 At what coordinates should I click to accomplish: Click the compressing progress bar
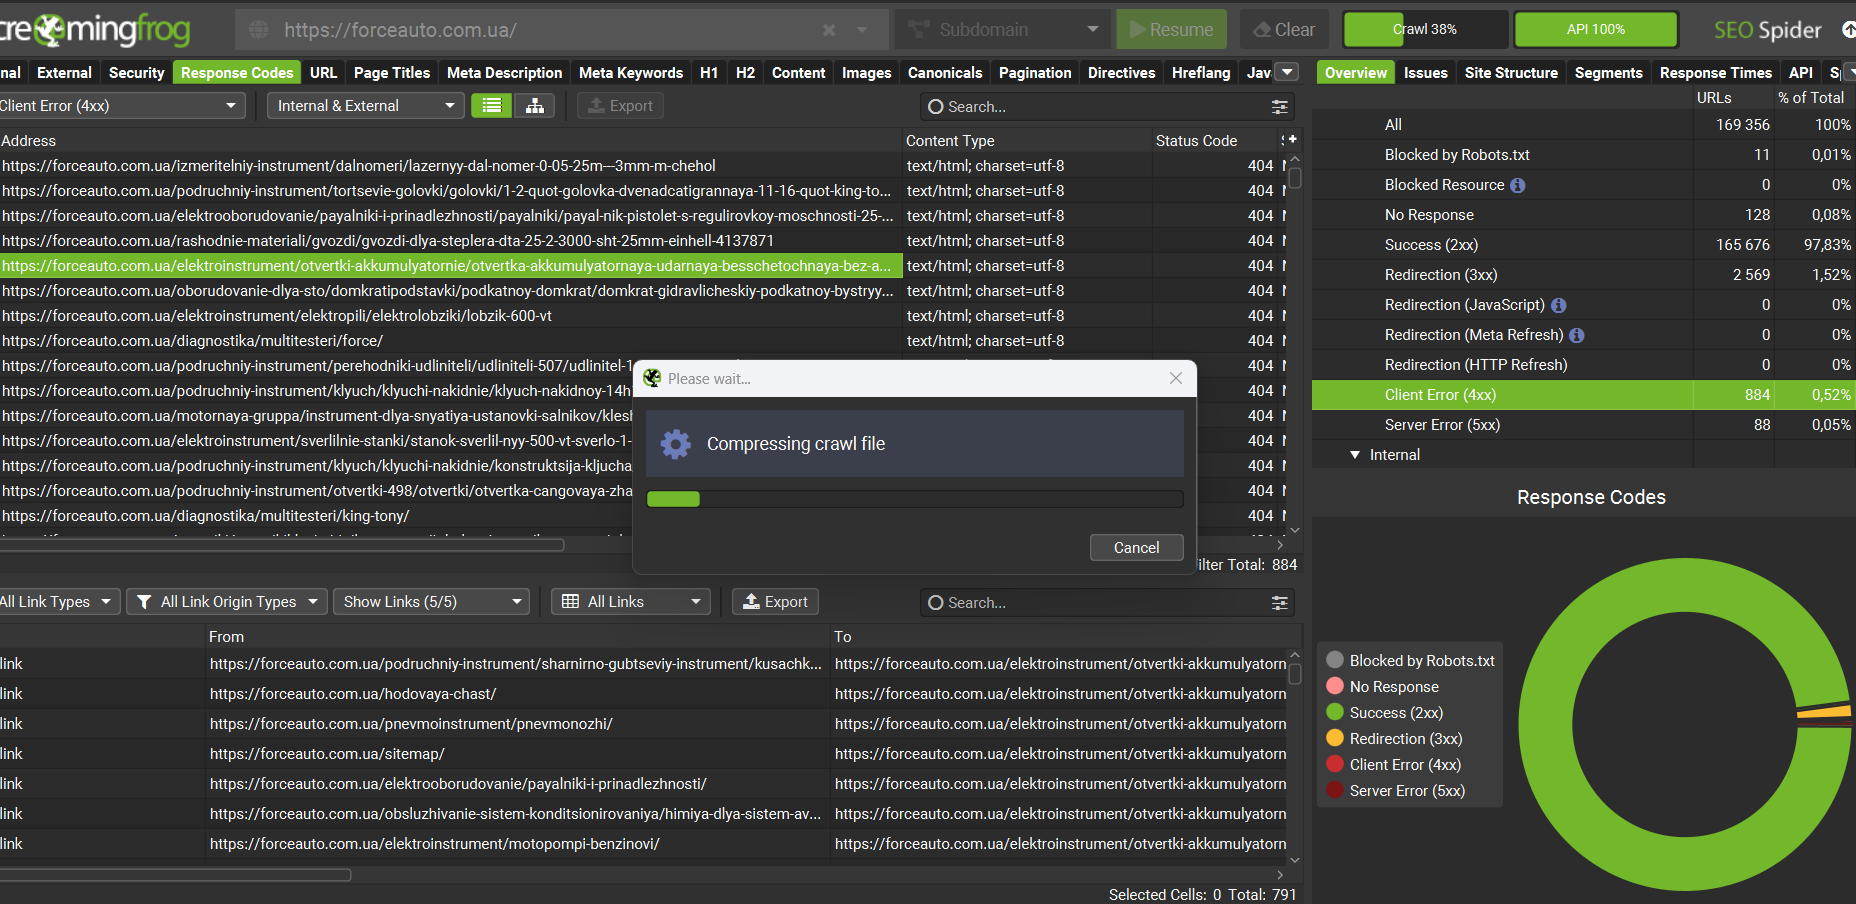point(915,499)
